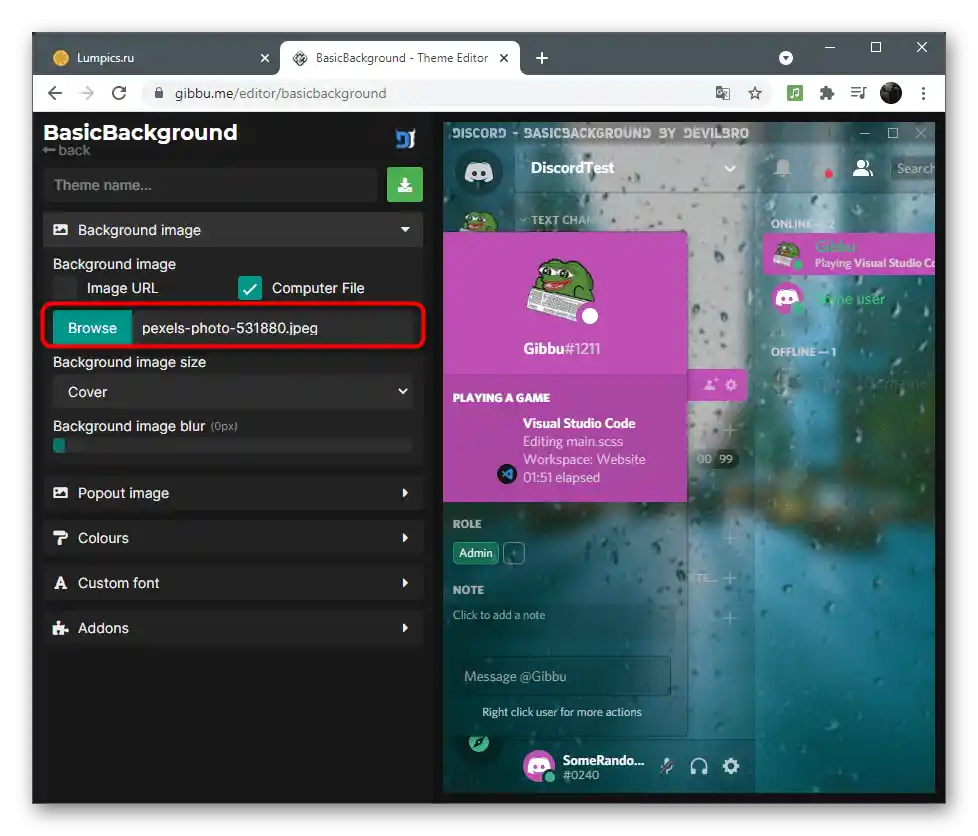The width and height of the screenshot is (978, 836).
Task: Click the tab search dropdown circle icon
Action: point(786,58)
